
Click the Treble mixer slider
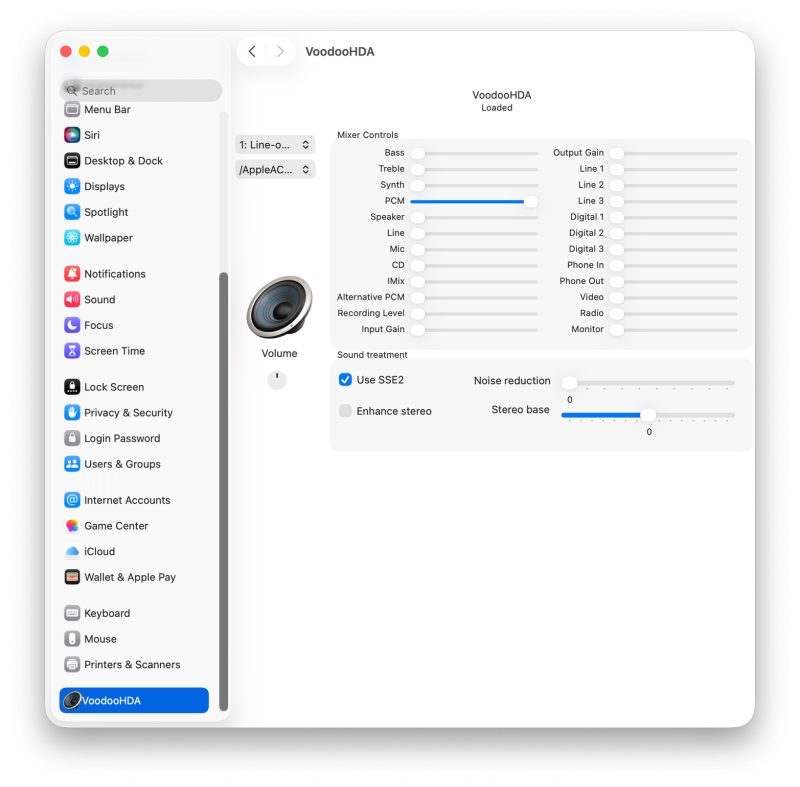[x=474, y=169]
